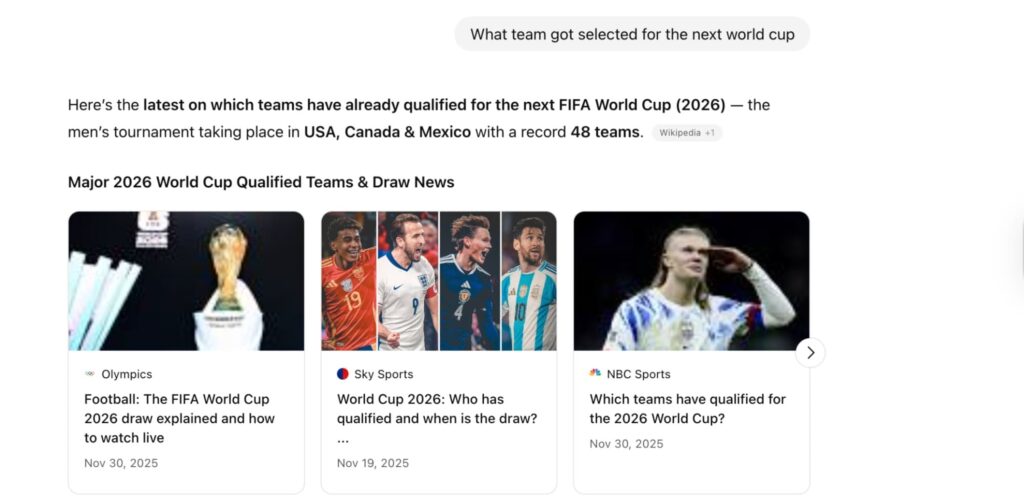Open the four-player collage thumbnail
Screen dimensions: 1024x500
(x=438, y=280)
